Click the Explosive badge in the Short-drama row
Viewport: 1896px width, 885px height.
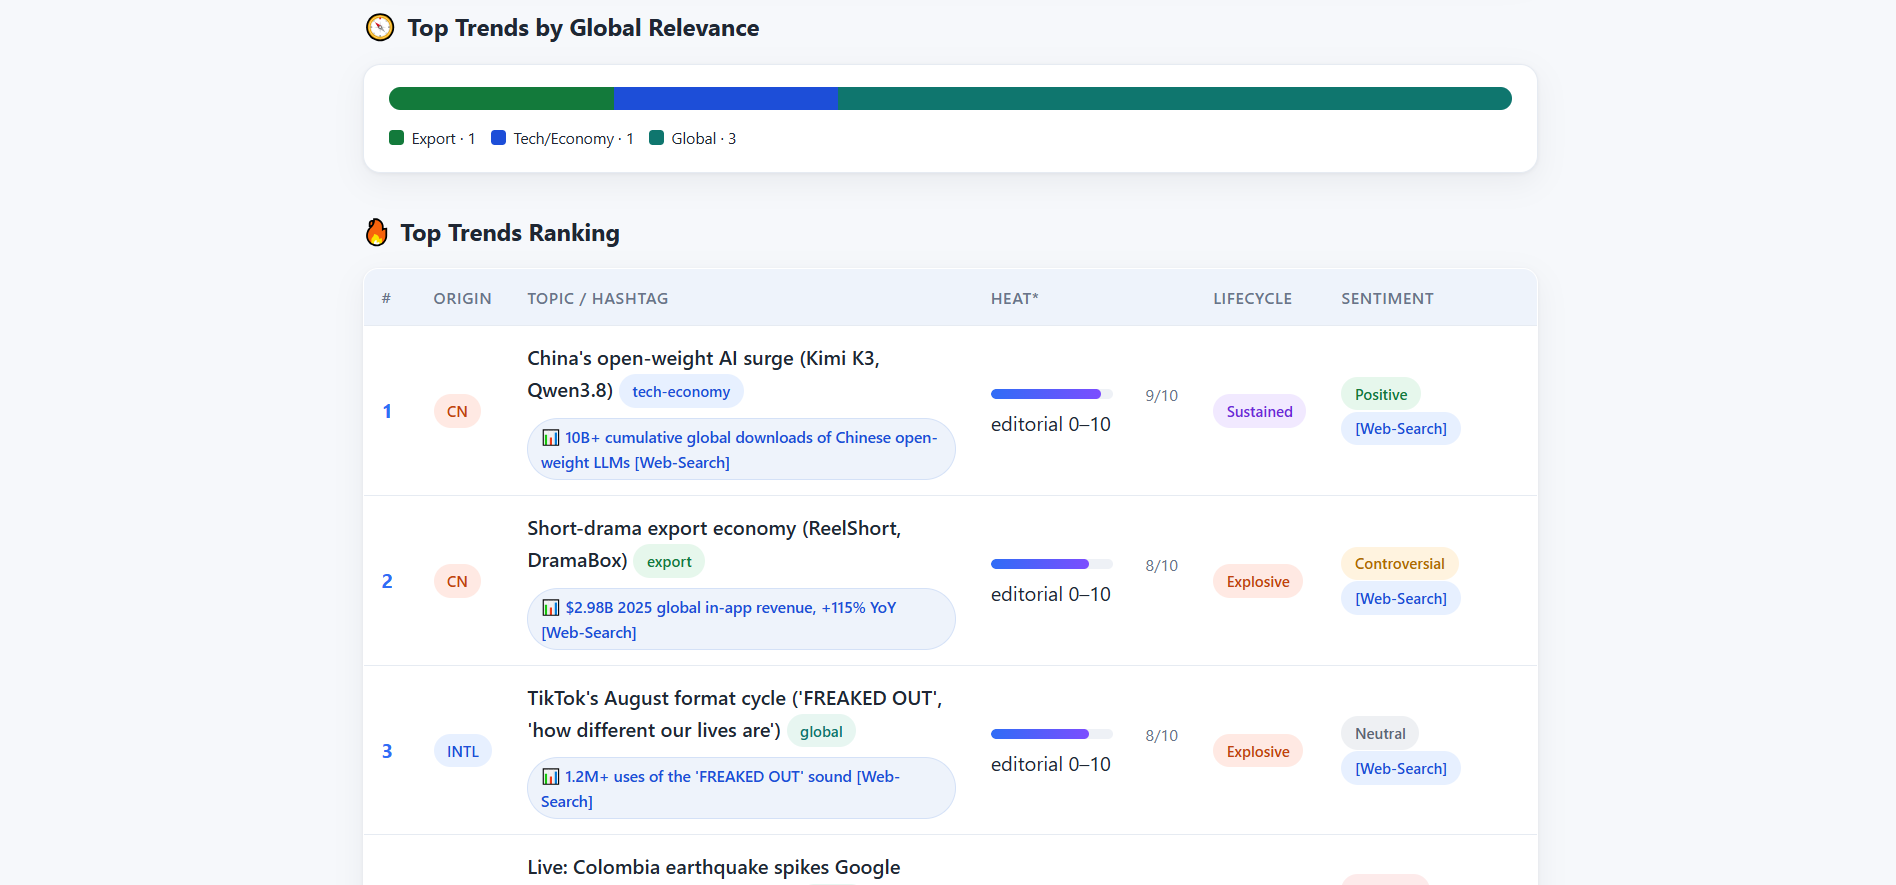click(x=1258, y=581)
